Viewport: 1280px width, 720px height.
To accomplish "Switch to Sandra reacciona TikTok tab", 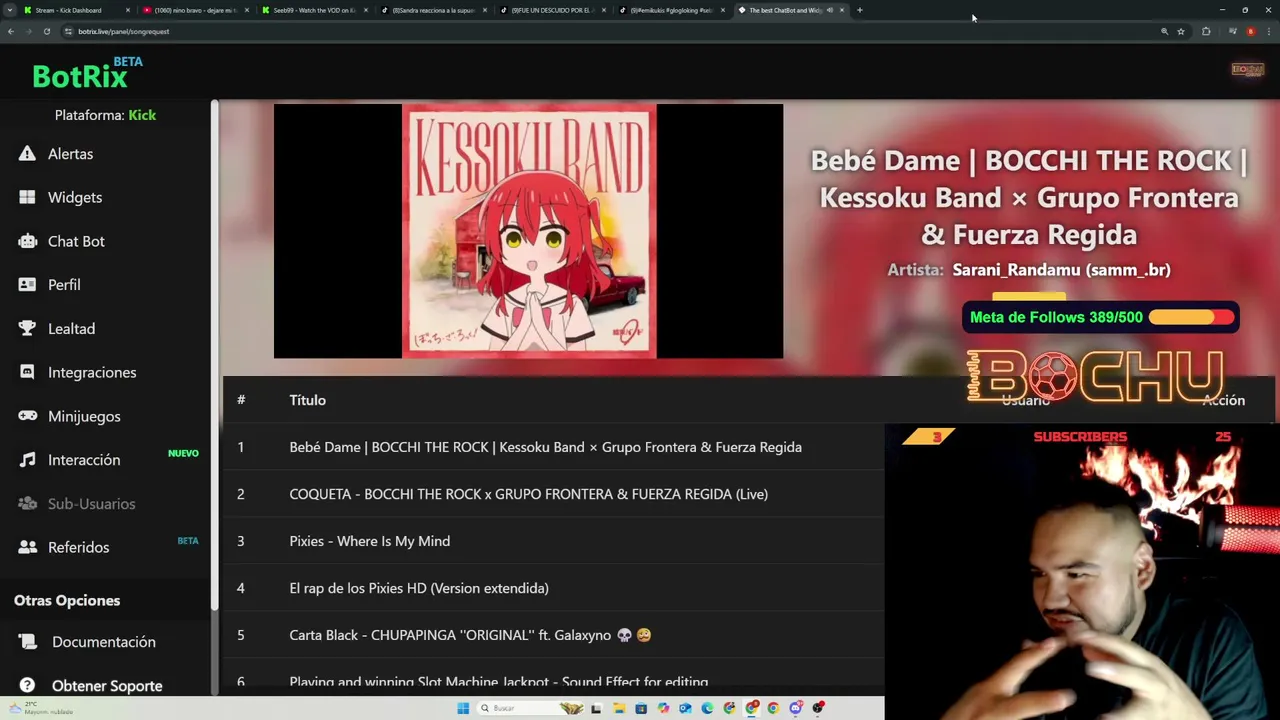I will (433, 10).
